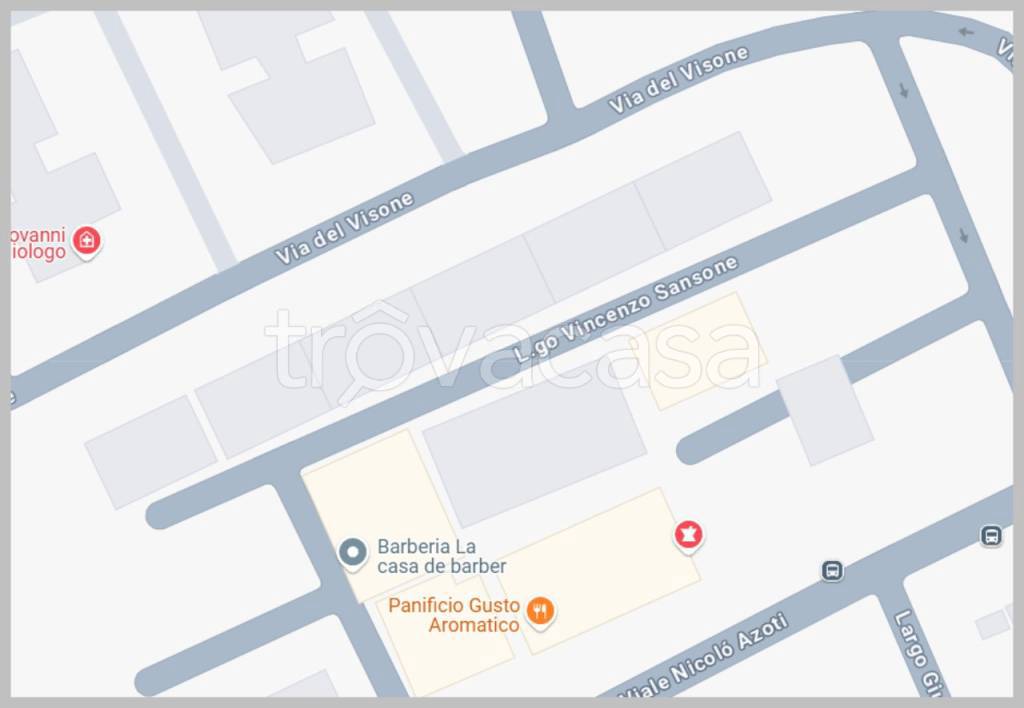Select beige highlighted building under trovacasa watermark
Viewport: 1024px width, 708px height.
(703, 351)
